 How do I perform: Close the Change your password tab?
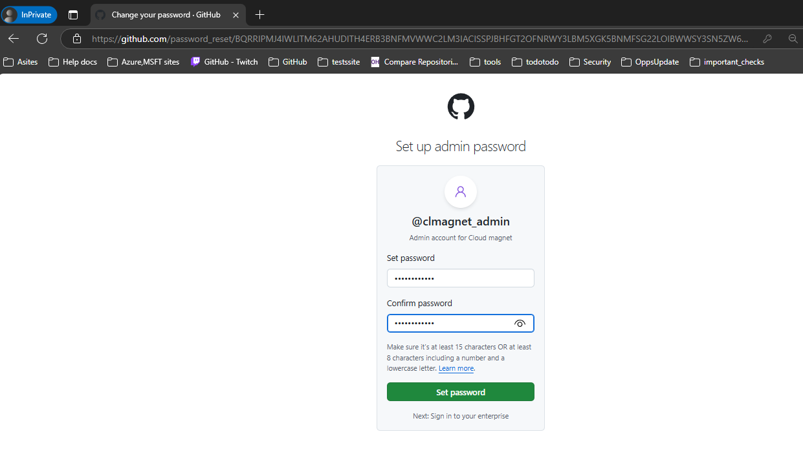click(236, 15)
